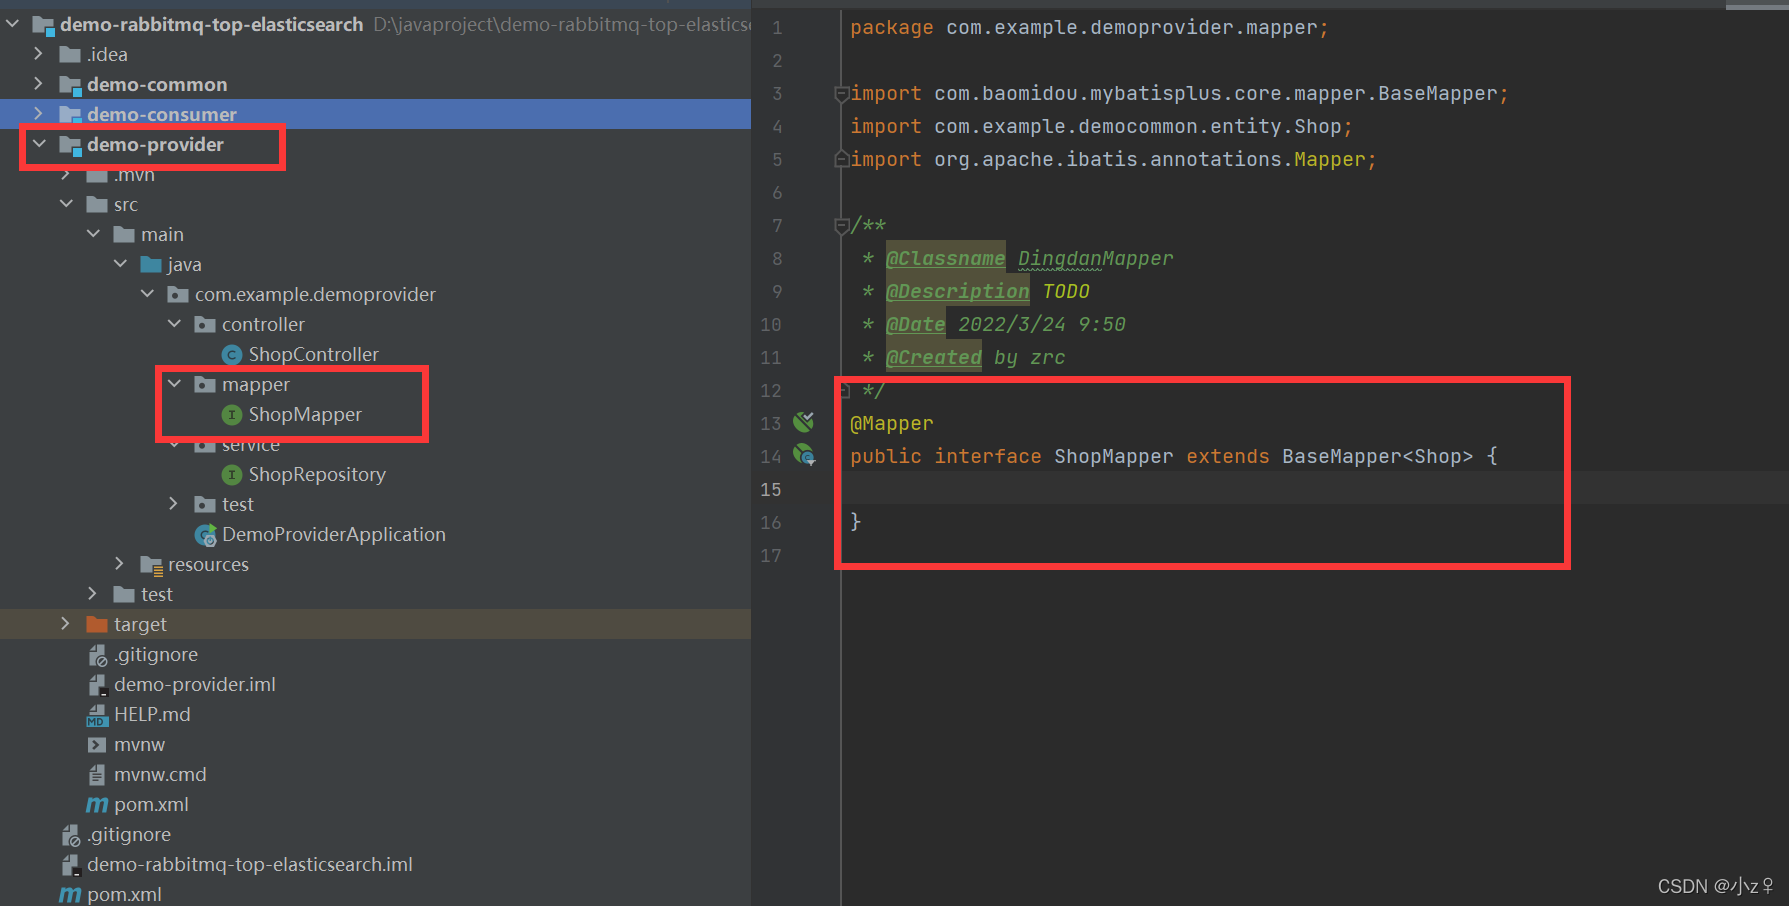1789x906 pixels.
Task: Click the java source root folder icon
Action: coord(151,264)
